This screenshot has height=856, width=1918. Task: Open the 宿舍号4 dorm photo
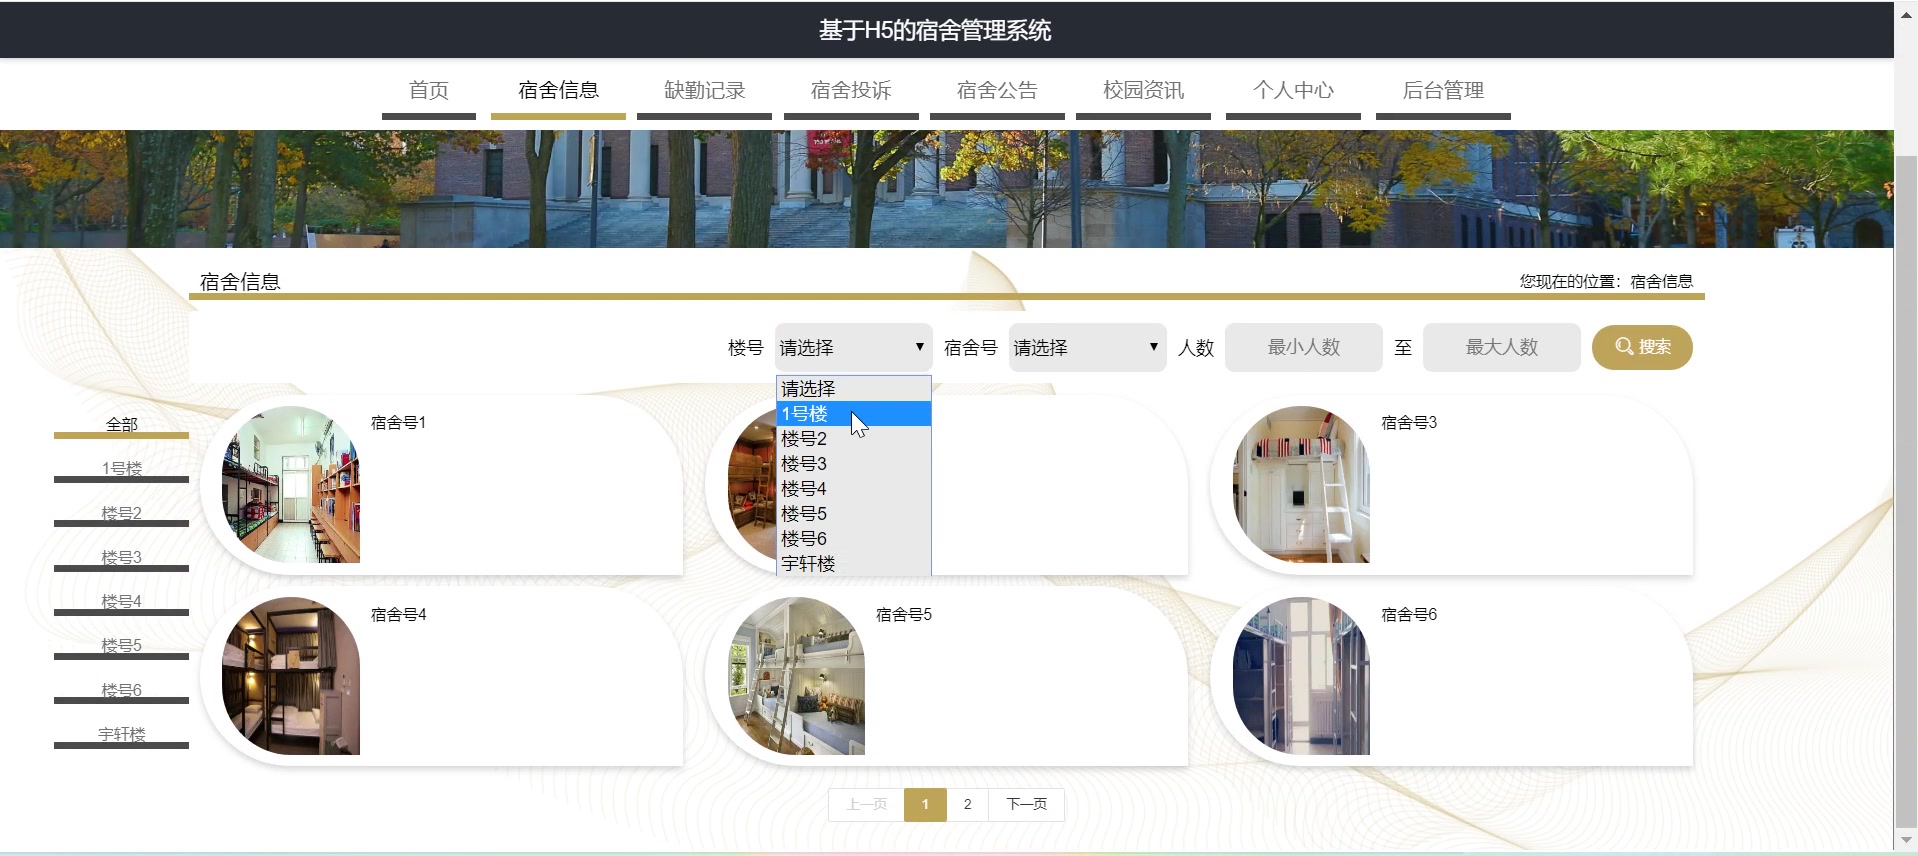coord(291,676)
